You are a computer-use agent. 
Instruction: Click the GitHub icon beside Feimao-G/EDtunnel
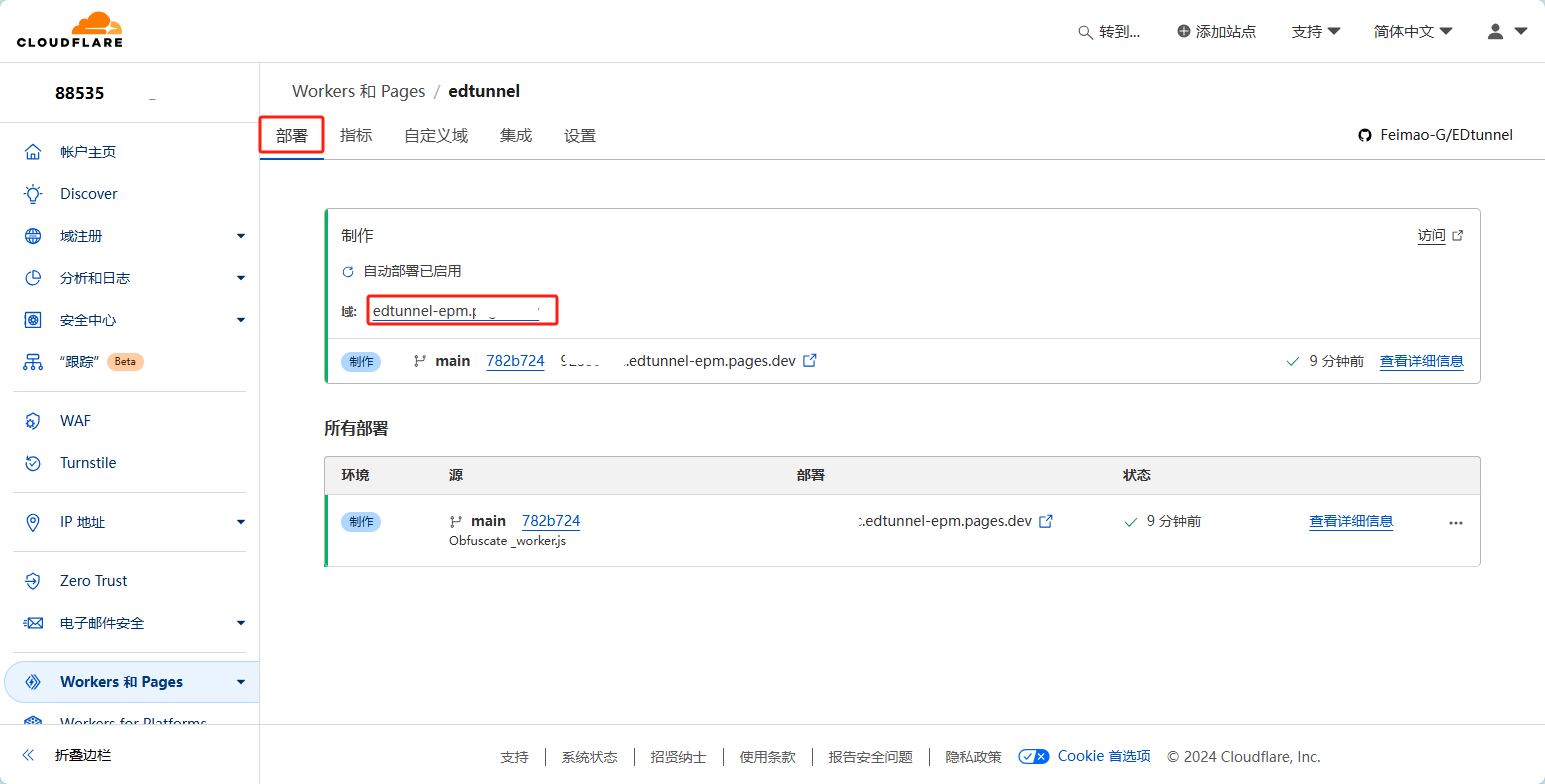tap(1365, 135)
